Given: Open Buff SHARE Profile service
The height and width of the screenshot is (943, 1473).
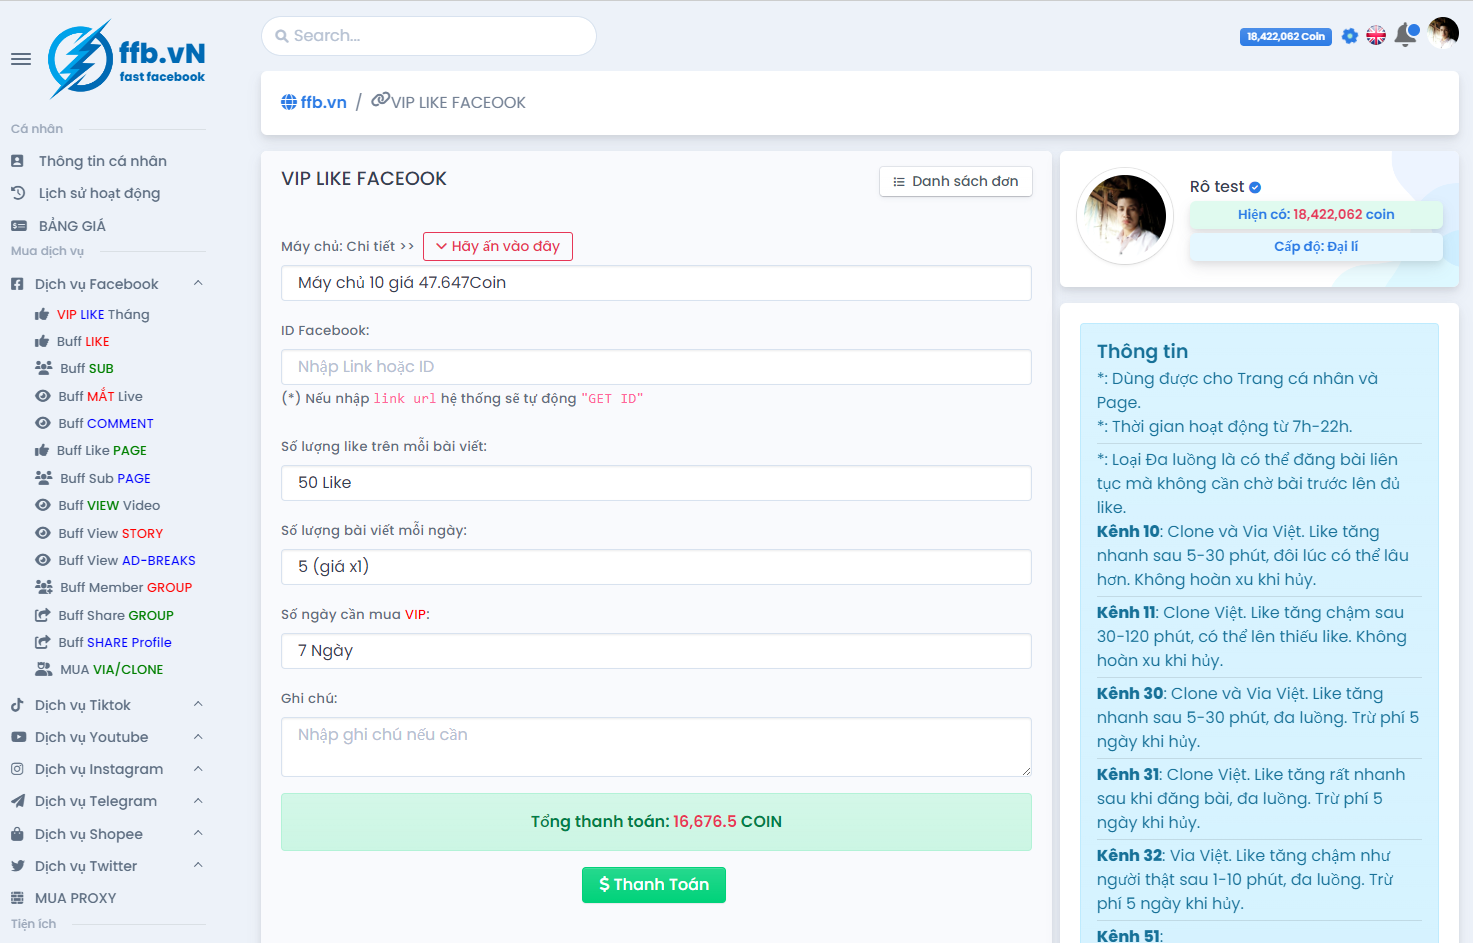Looking at the screenshot, I should click(115, 642).
